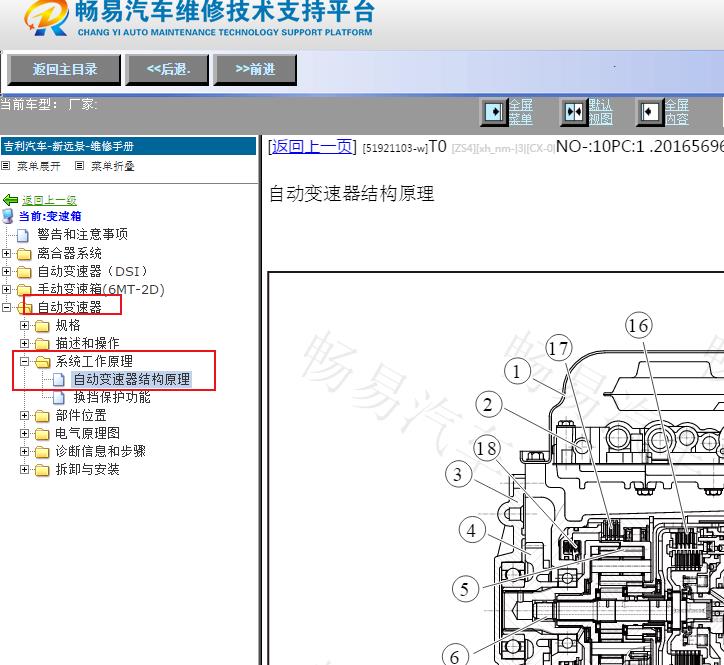The width and height of the screenshot is (724, 665).
Task: Click the green back arrow icon
Action: pos(10,200)
